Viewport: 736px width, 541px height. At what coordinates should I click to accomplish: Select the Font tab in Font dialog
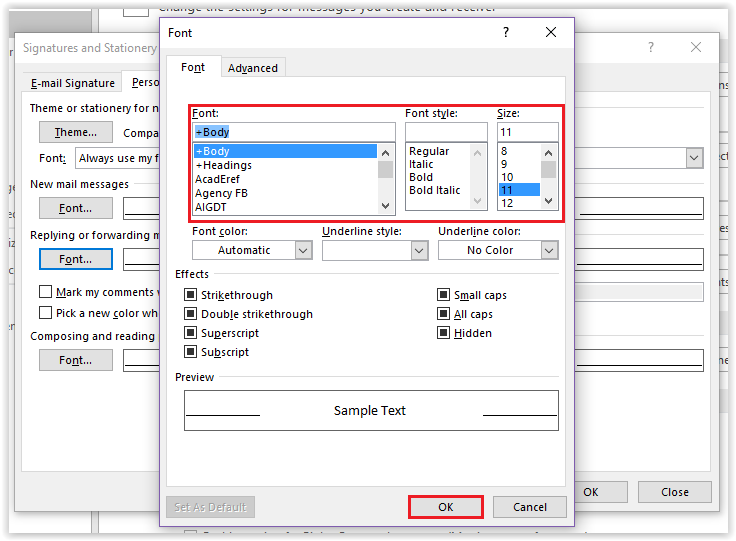point(193,67)
